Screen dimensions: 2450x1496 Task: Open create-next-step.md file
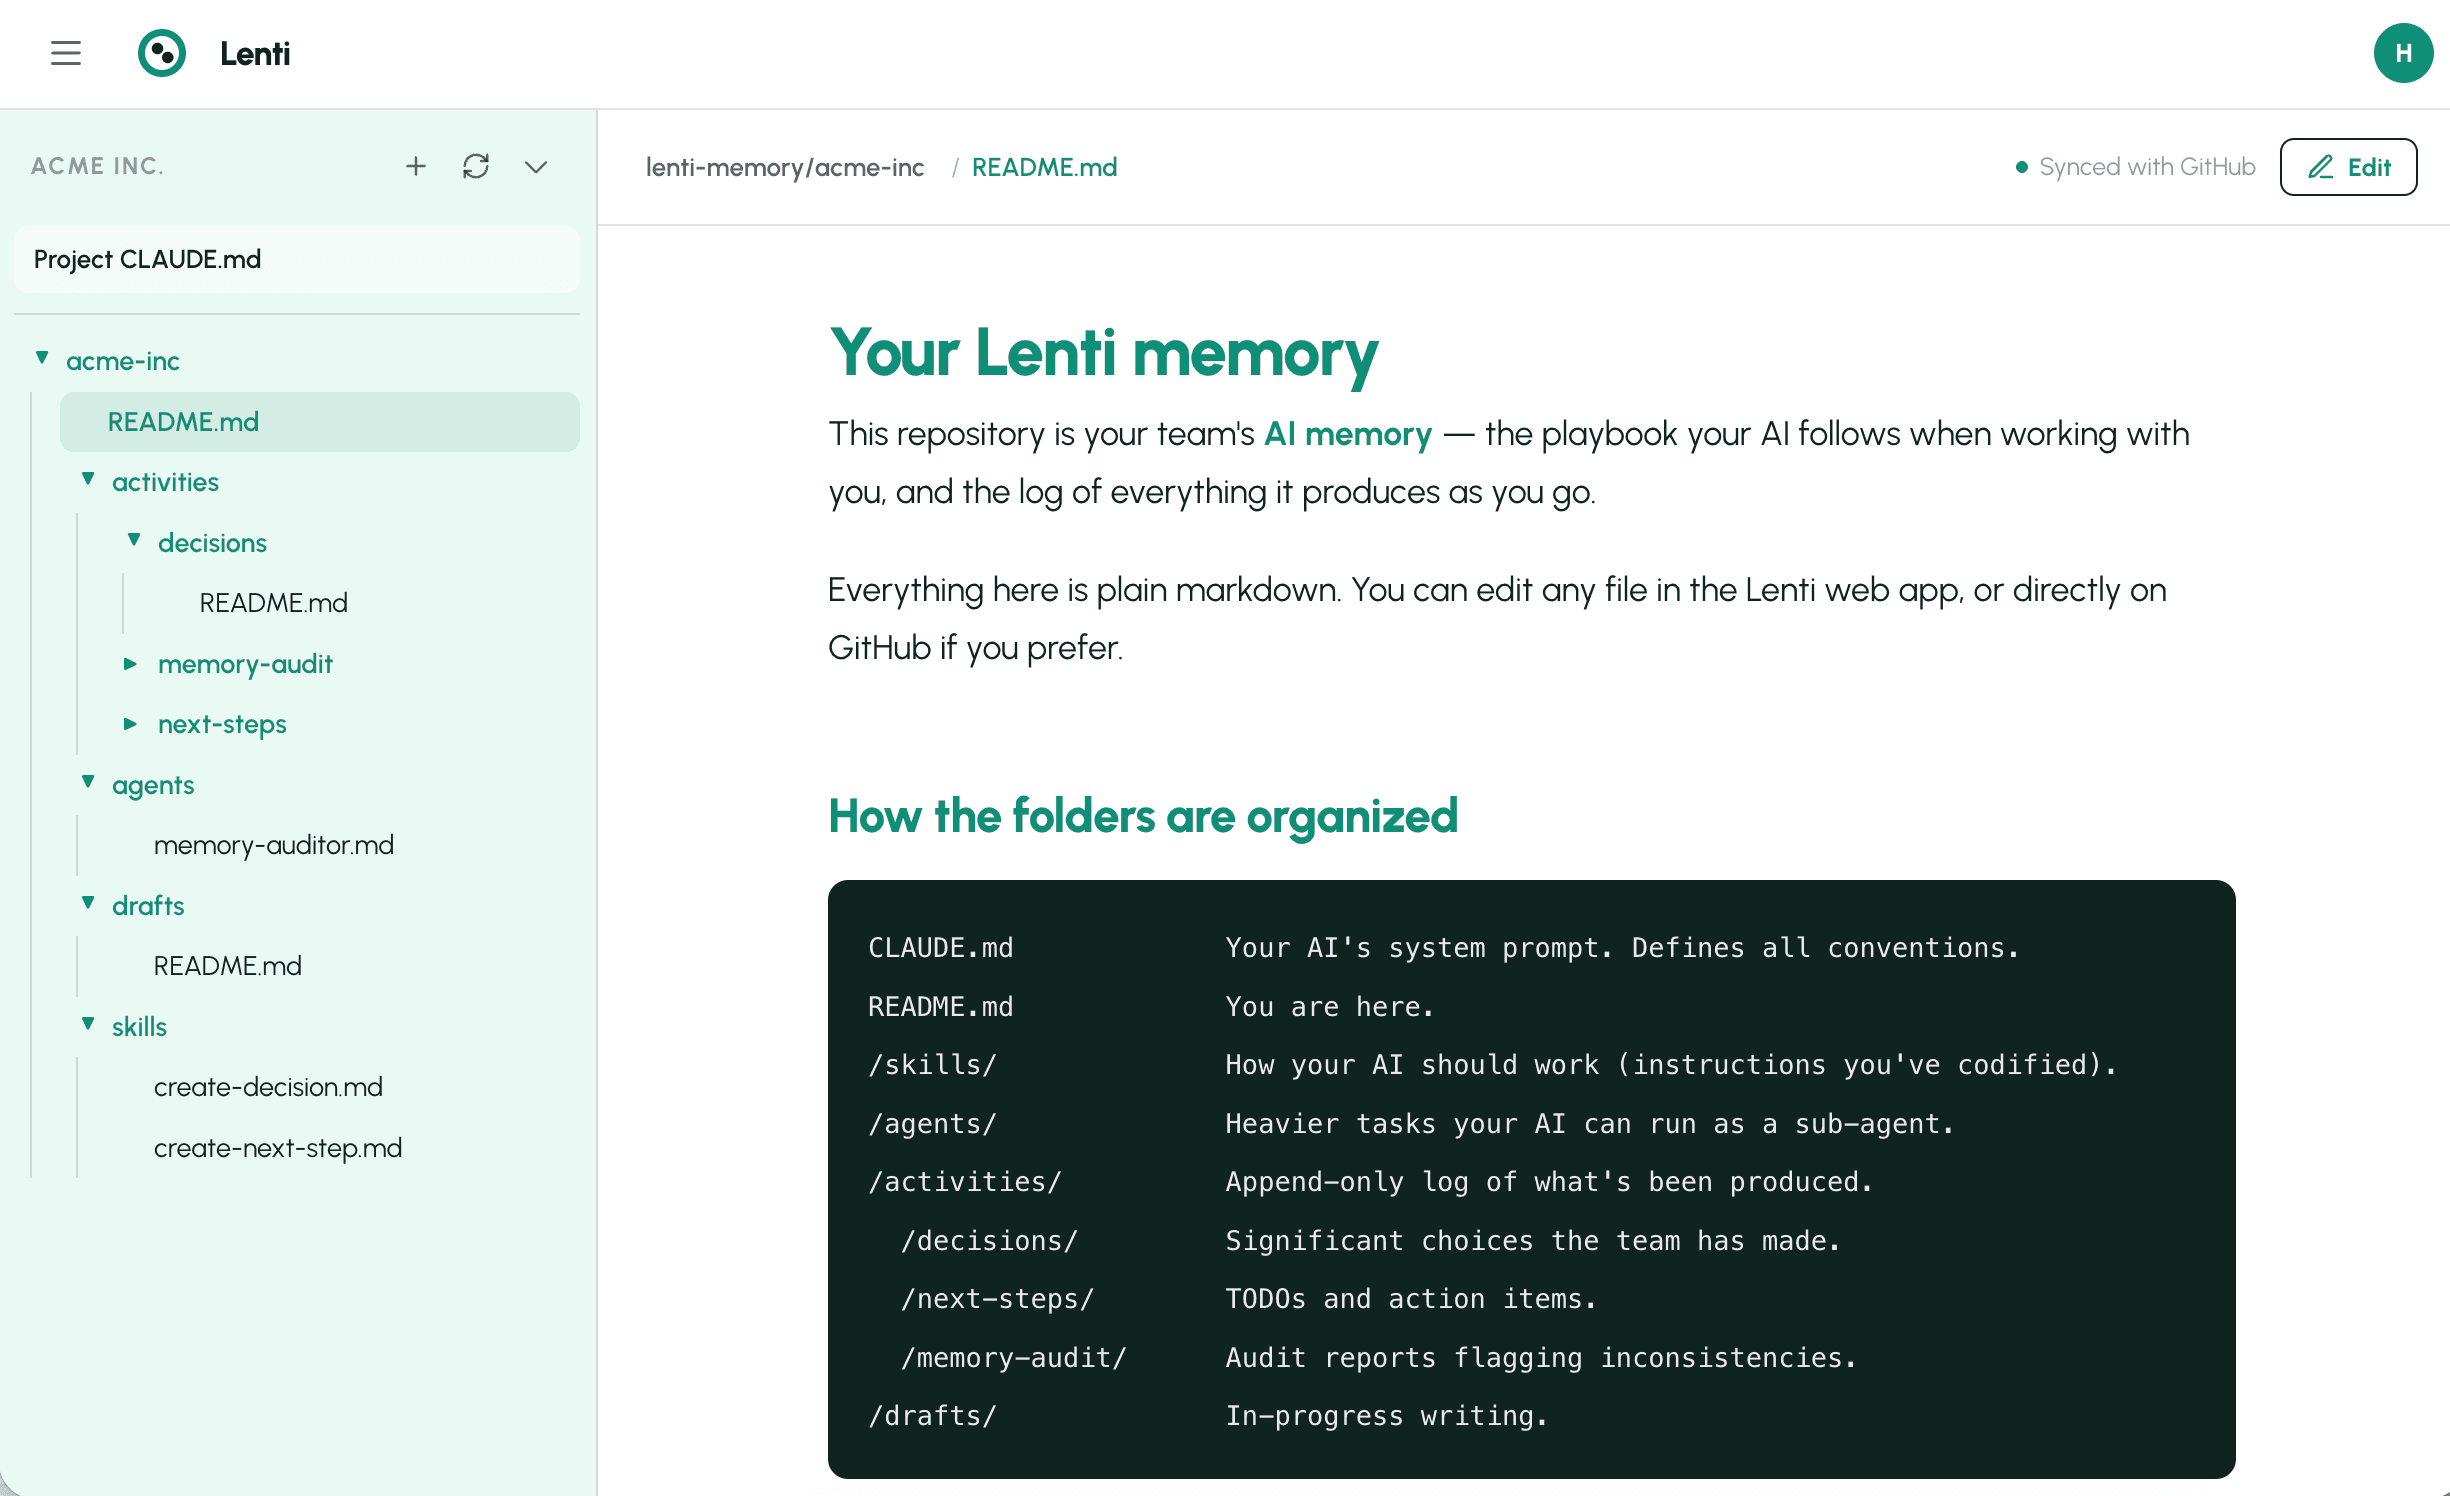point(278,1148)
